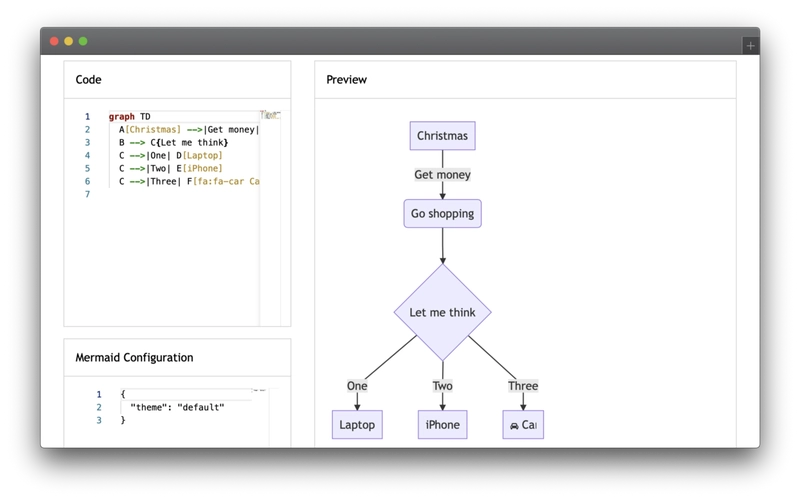Click the Let me think diamond node
800x501 pixels.
click(x=442, y=312)
